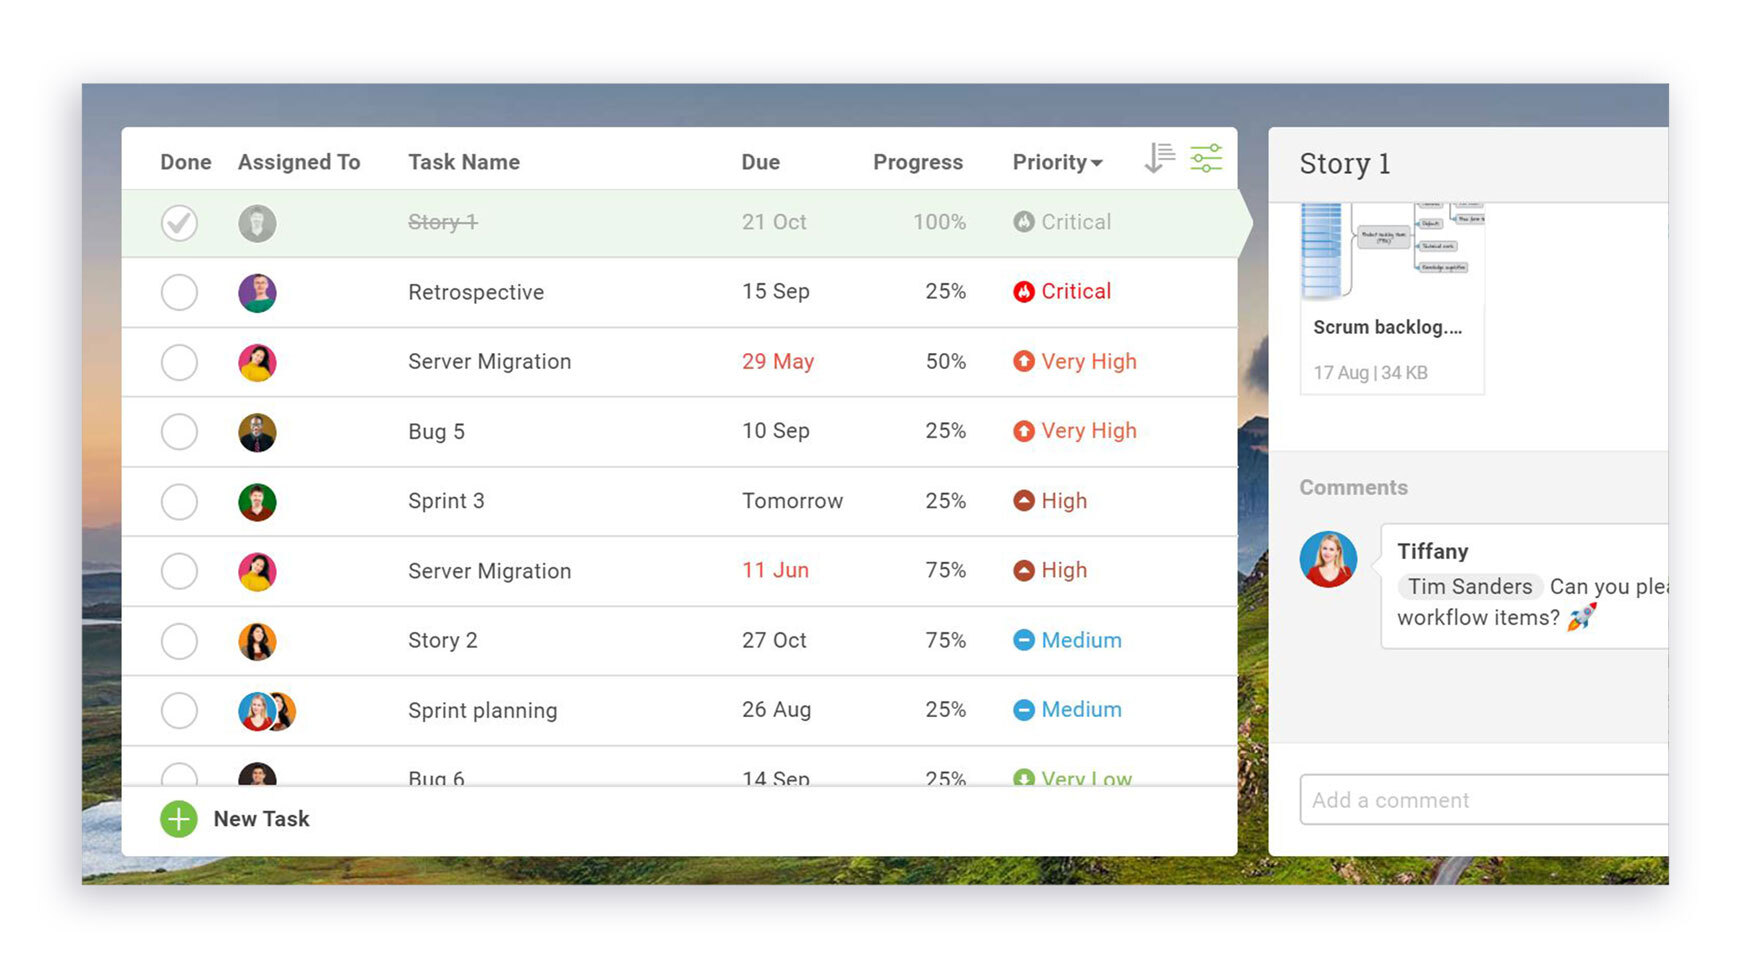Click the Progress column header

coord(918,162)
